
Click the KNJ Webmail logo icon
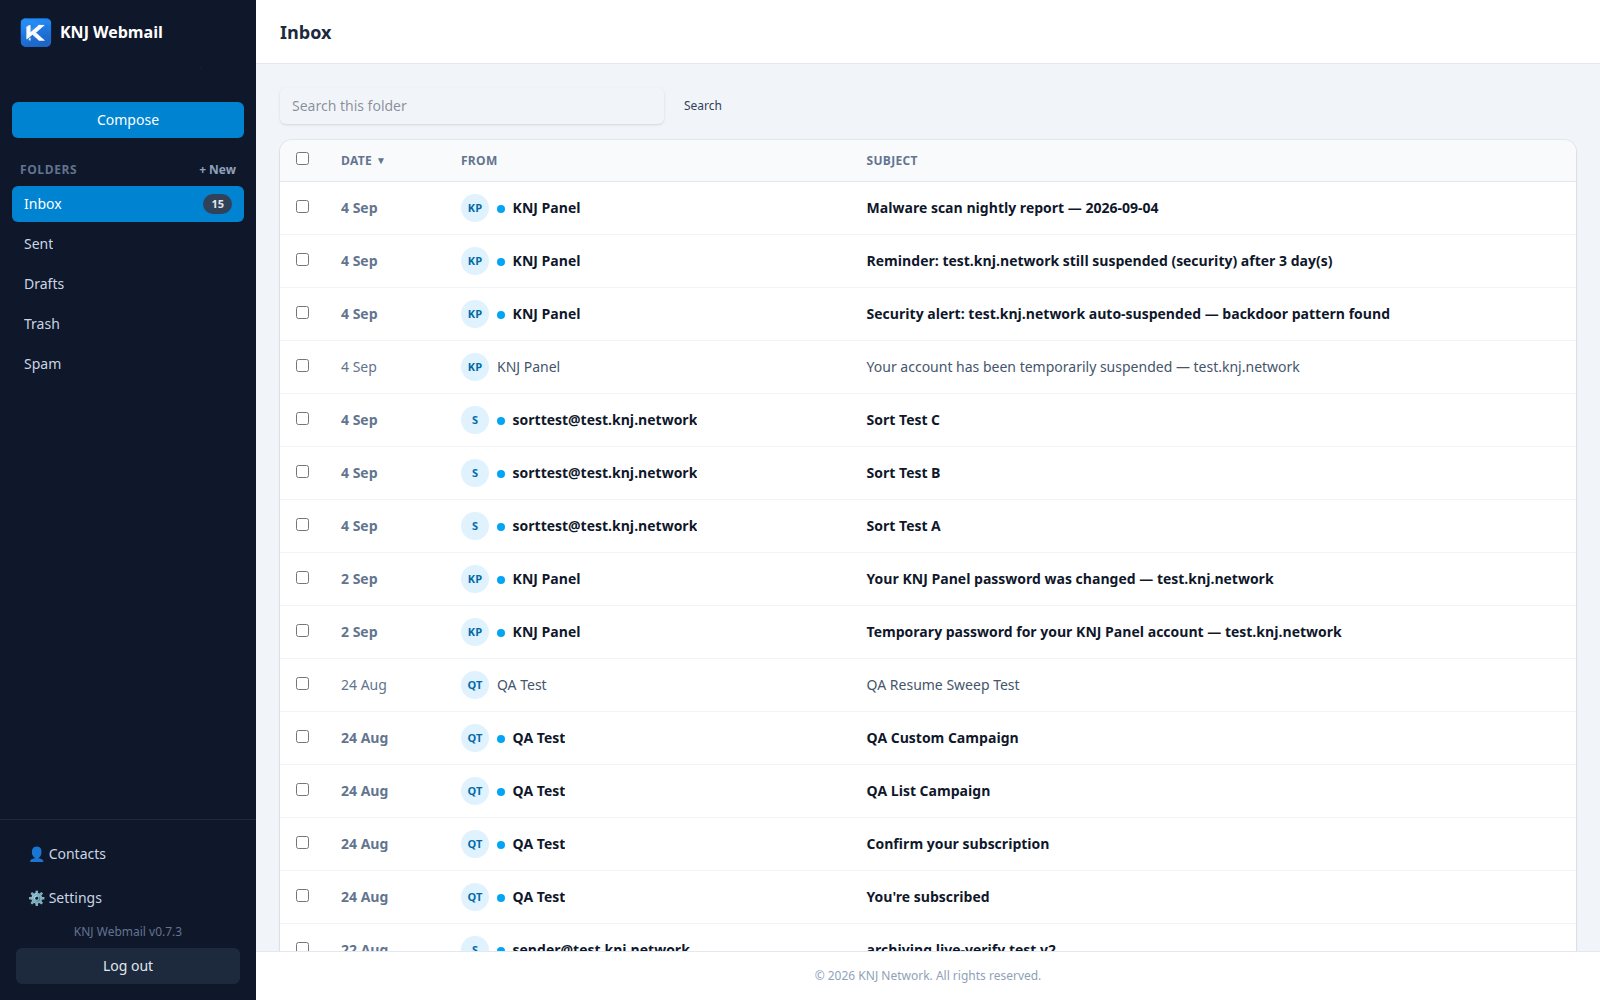click(36, 32)
